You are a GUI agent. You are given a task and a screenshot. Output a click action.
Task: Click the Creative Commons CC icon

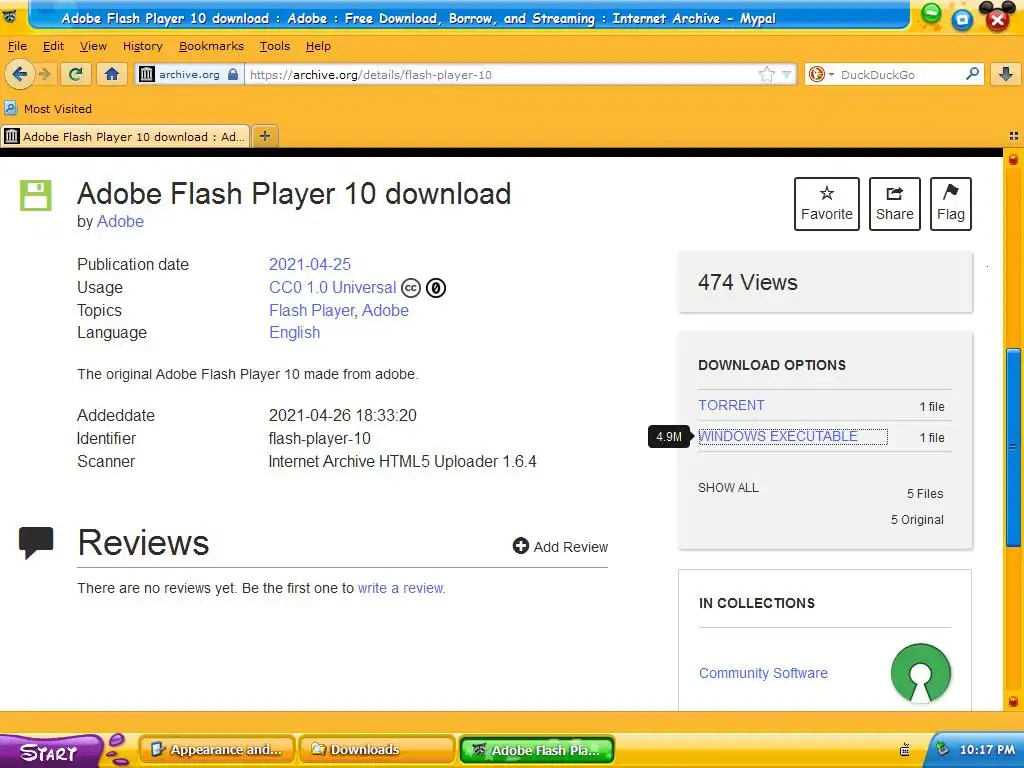(x=411, y=287)
